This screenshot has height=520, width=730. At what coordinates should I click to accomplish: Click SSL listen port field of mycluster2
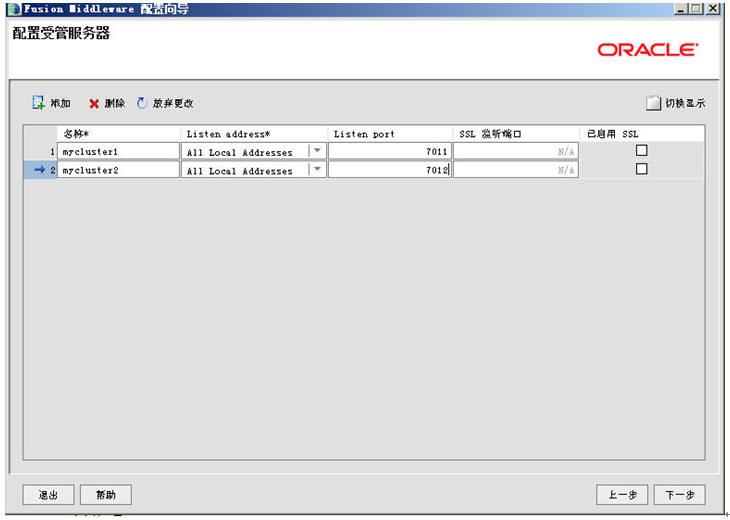pos(516,170)
